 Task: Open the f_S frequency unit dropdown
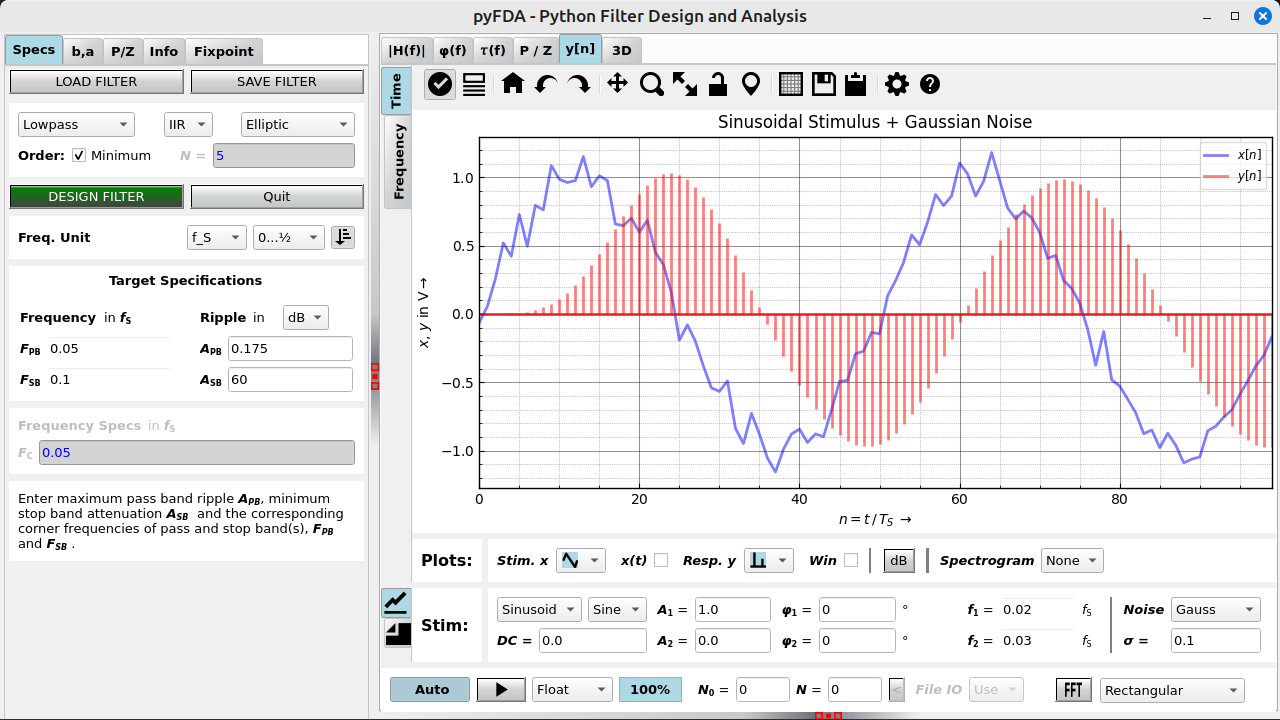tap(217, 237)
